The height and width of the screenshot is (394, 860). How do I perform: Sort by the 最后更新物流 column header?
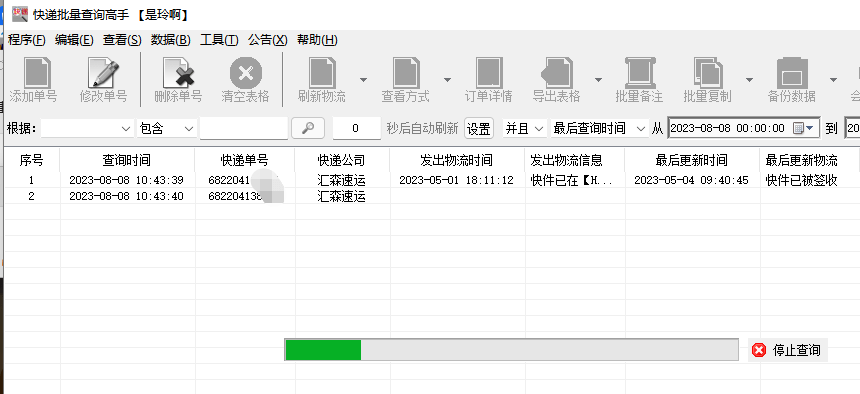click(801, 160)
